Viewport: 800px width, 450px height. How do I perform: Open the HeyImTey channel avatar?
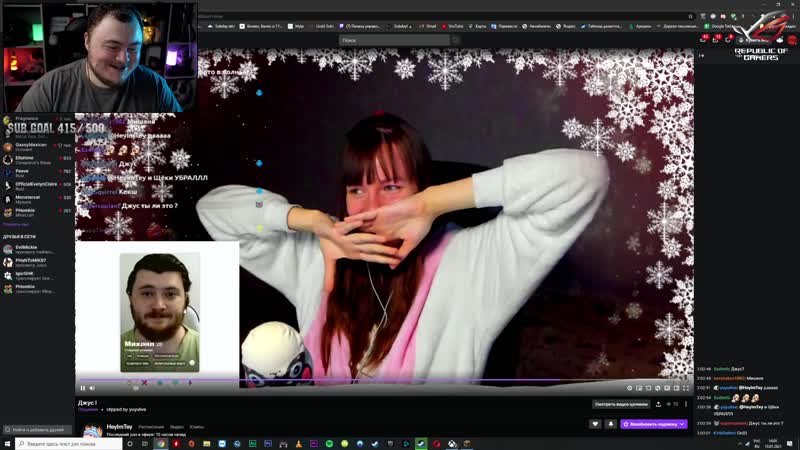pyautogui.click(x=91, y=431)
